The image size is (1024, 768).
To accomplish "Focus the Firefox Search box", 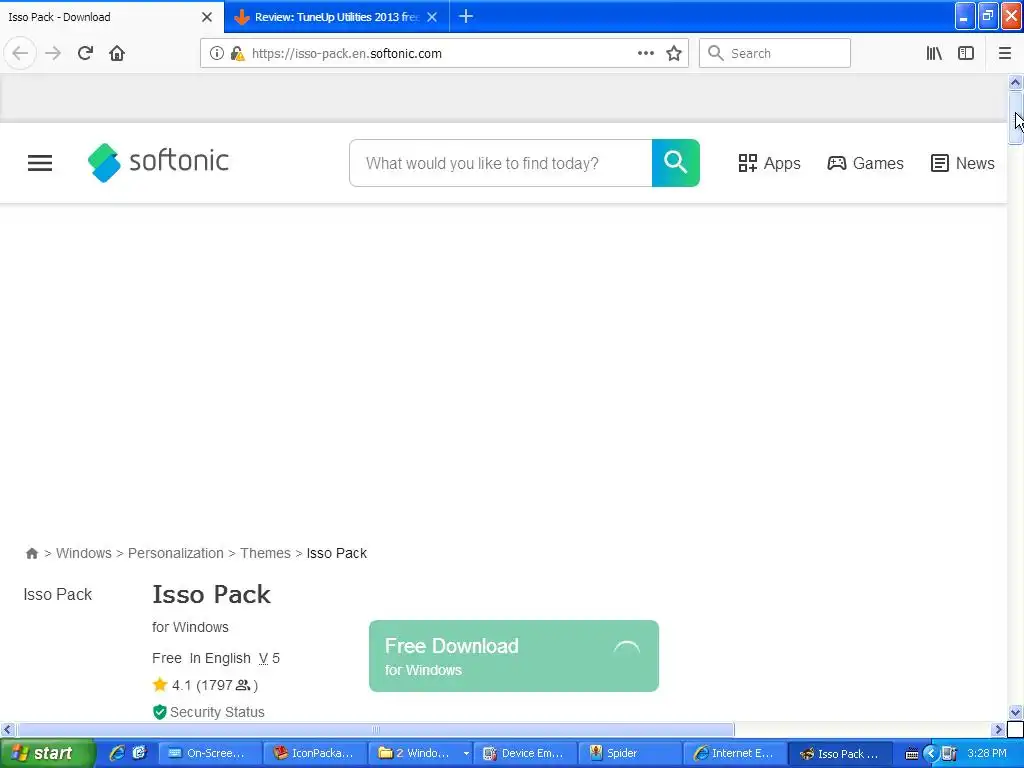I will pyautogui.click(x=775, y=54).
